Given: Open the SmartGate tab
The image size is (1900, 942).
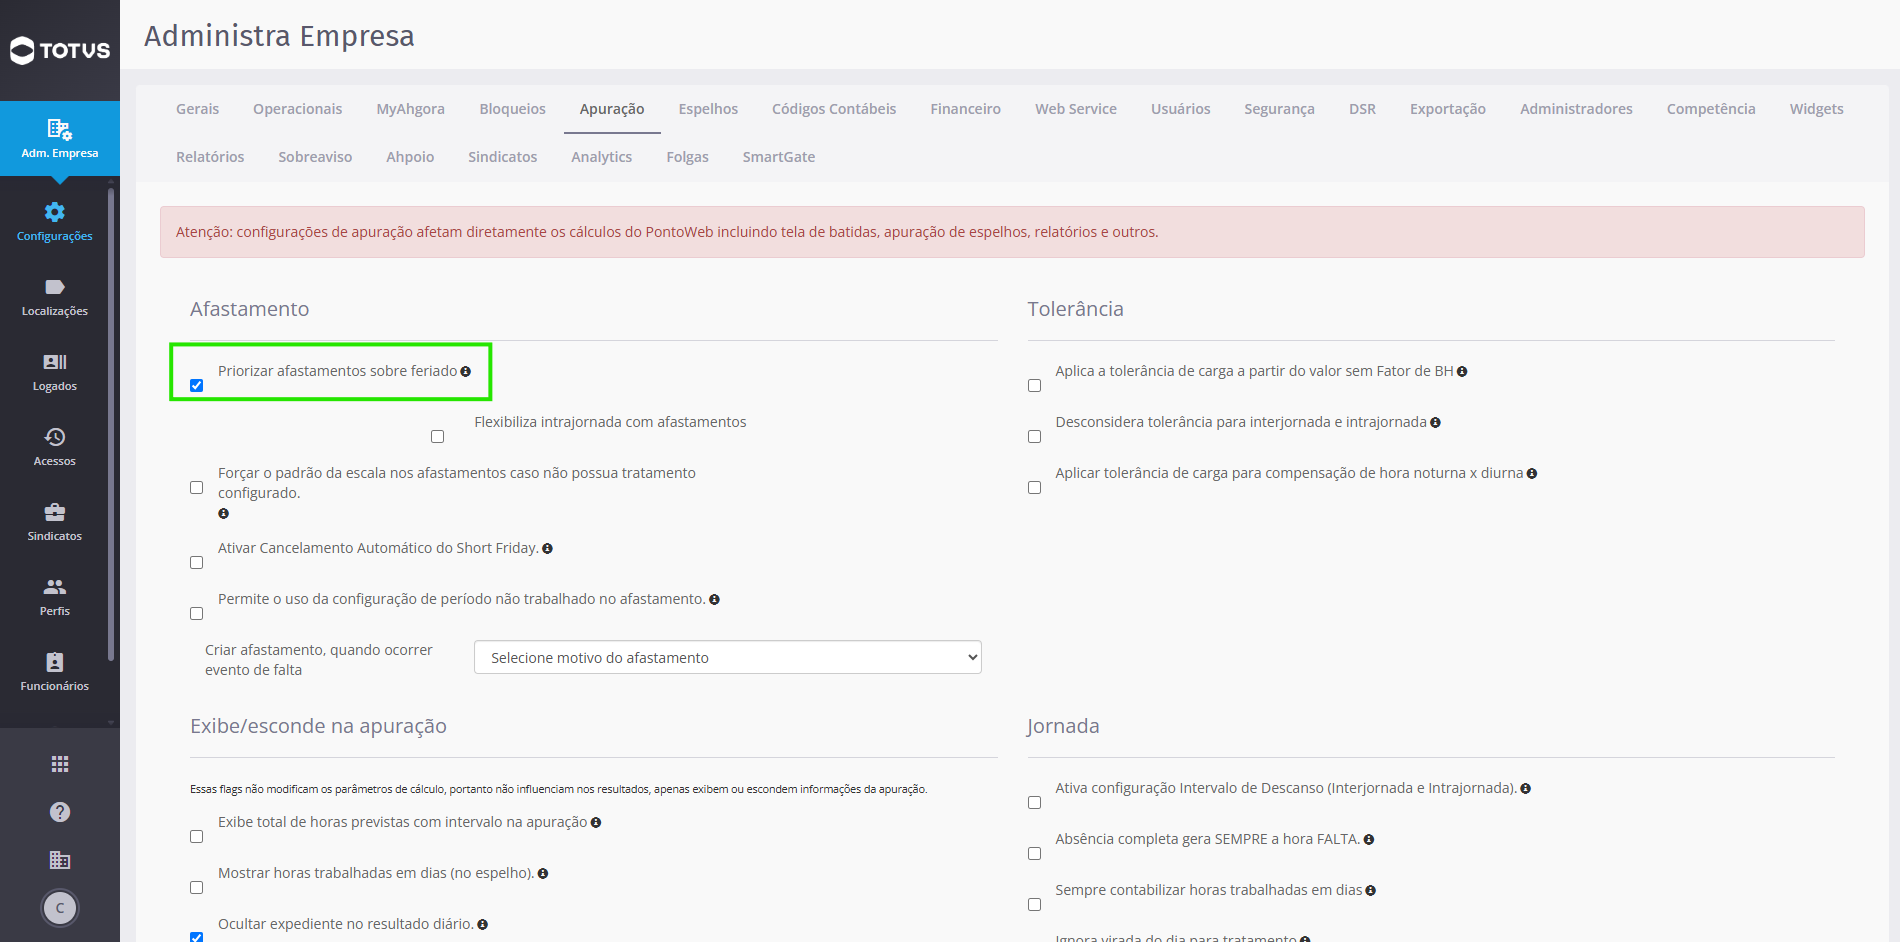Looking at the screenshot, I should 779,157.
